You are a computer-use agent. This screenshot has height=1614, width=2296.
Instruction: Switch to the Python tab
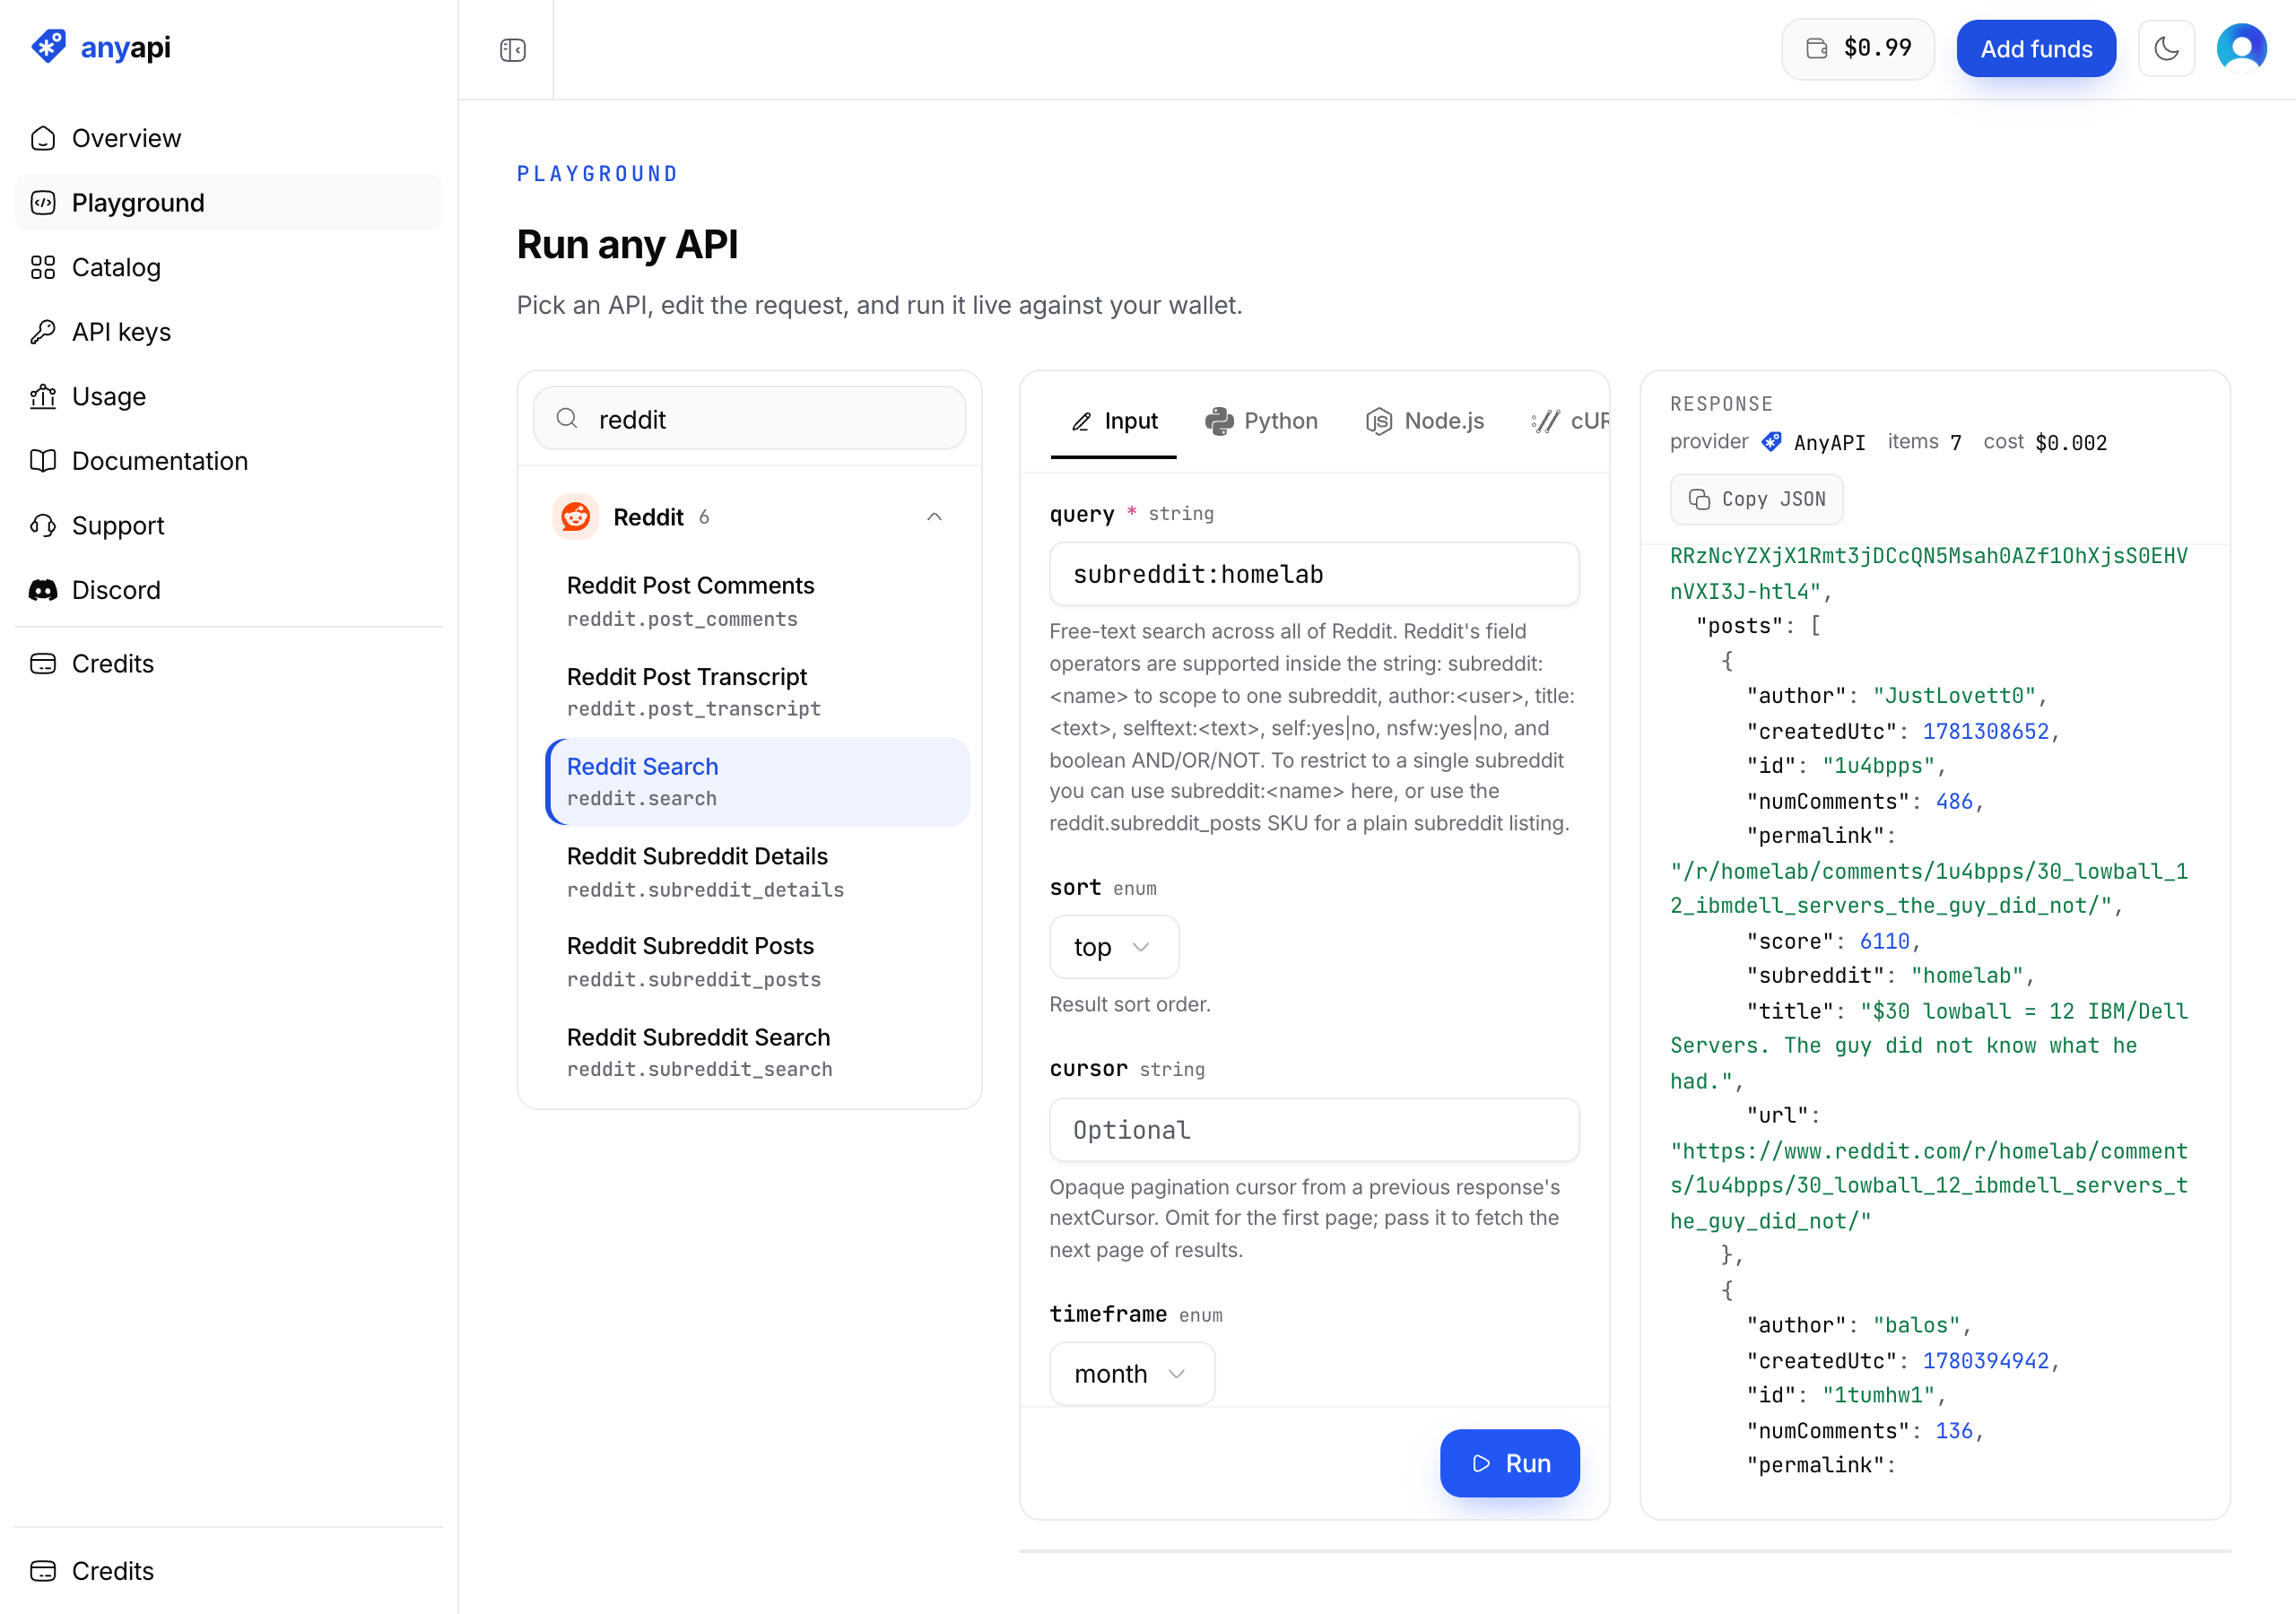coord(1261,421)
